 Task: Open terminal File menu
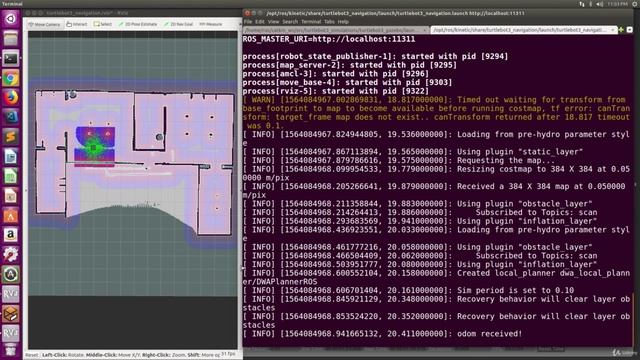[x=248, y=22]
